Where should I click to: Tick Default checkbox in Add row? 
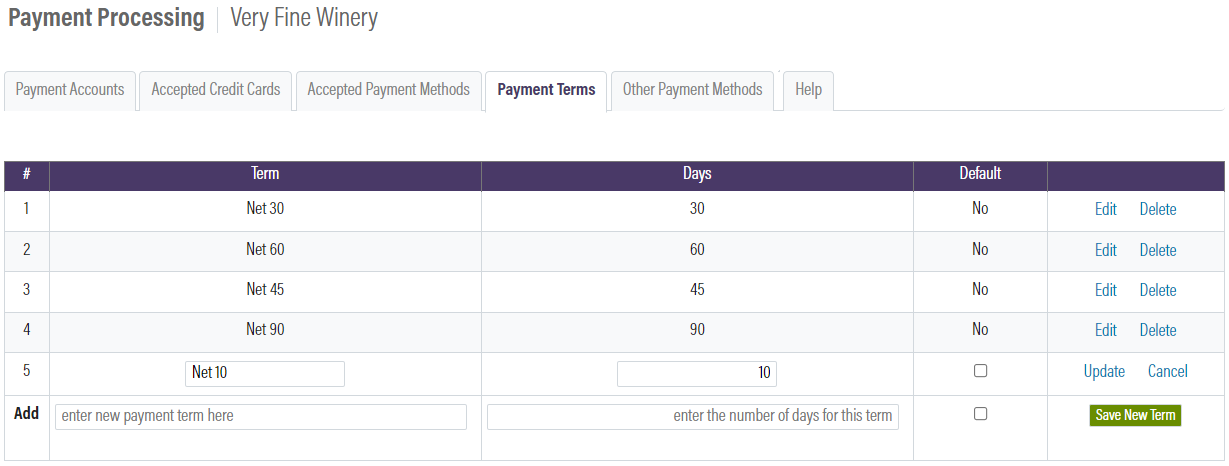click(980, 414)
